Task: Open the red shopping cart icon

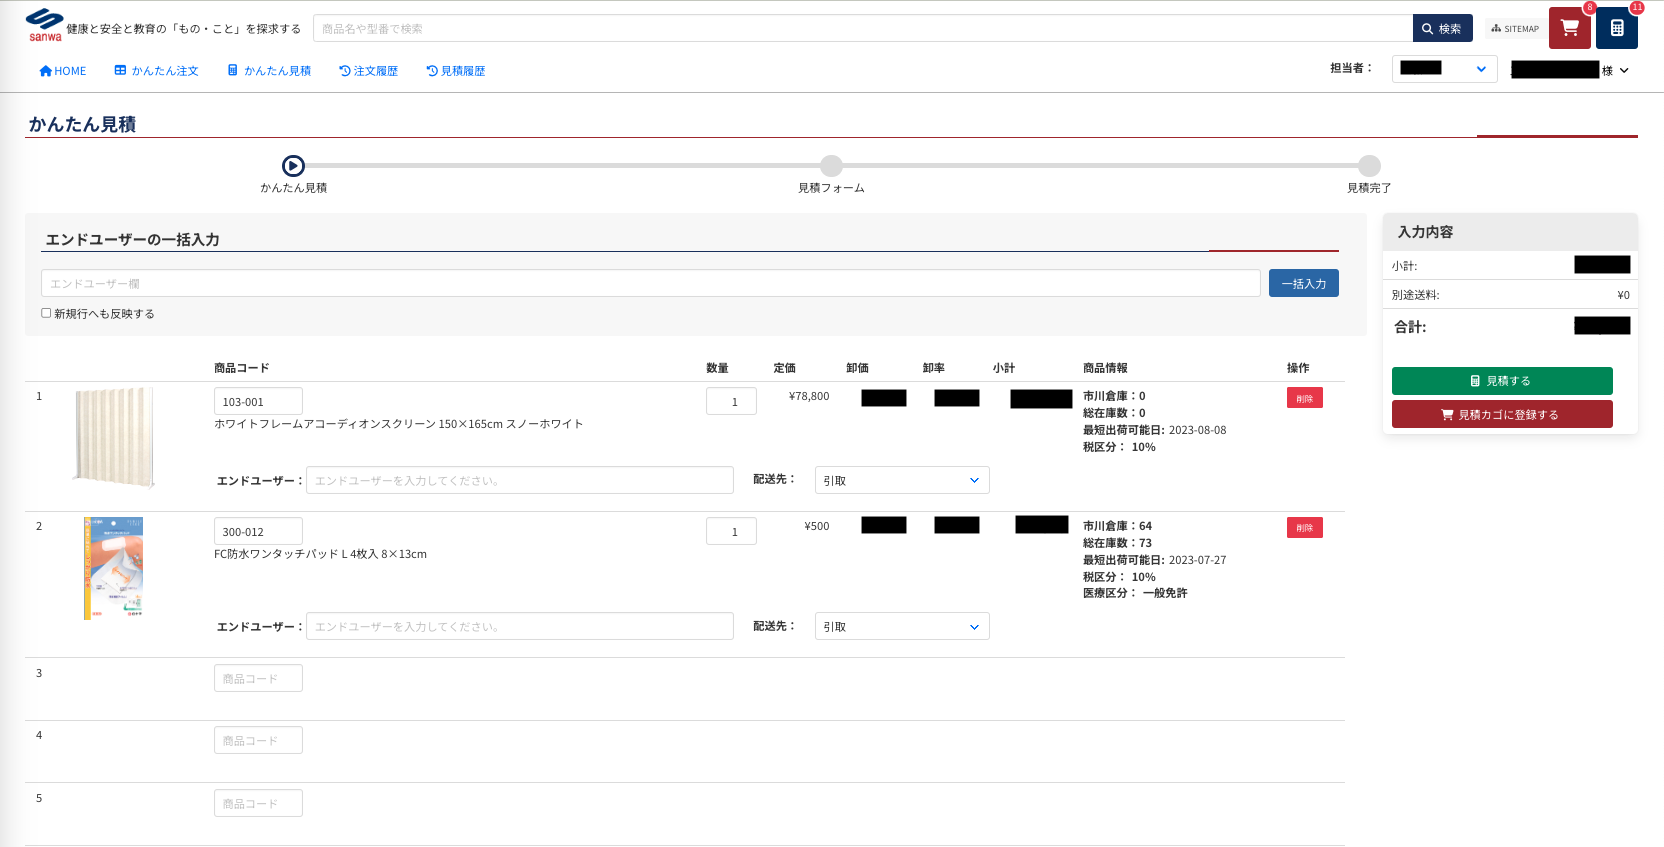Action: click(1569, 28)
